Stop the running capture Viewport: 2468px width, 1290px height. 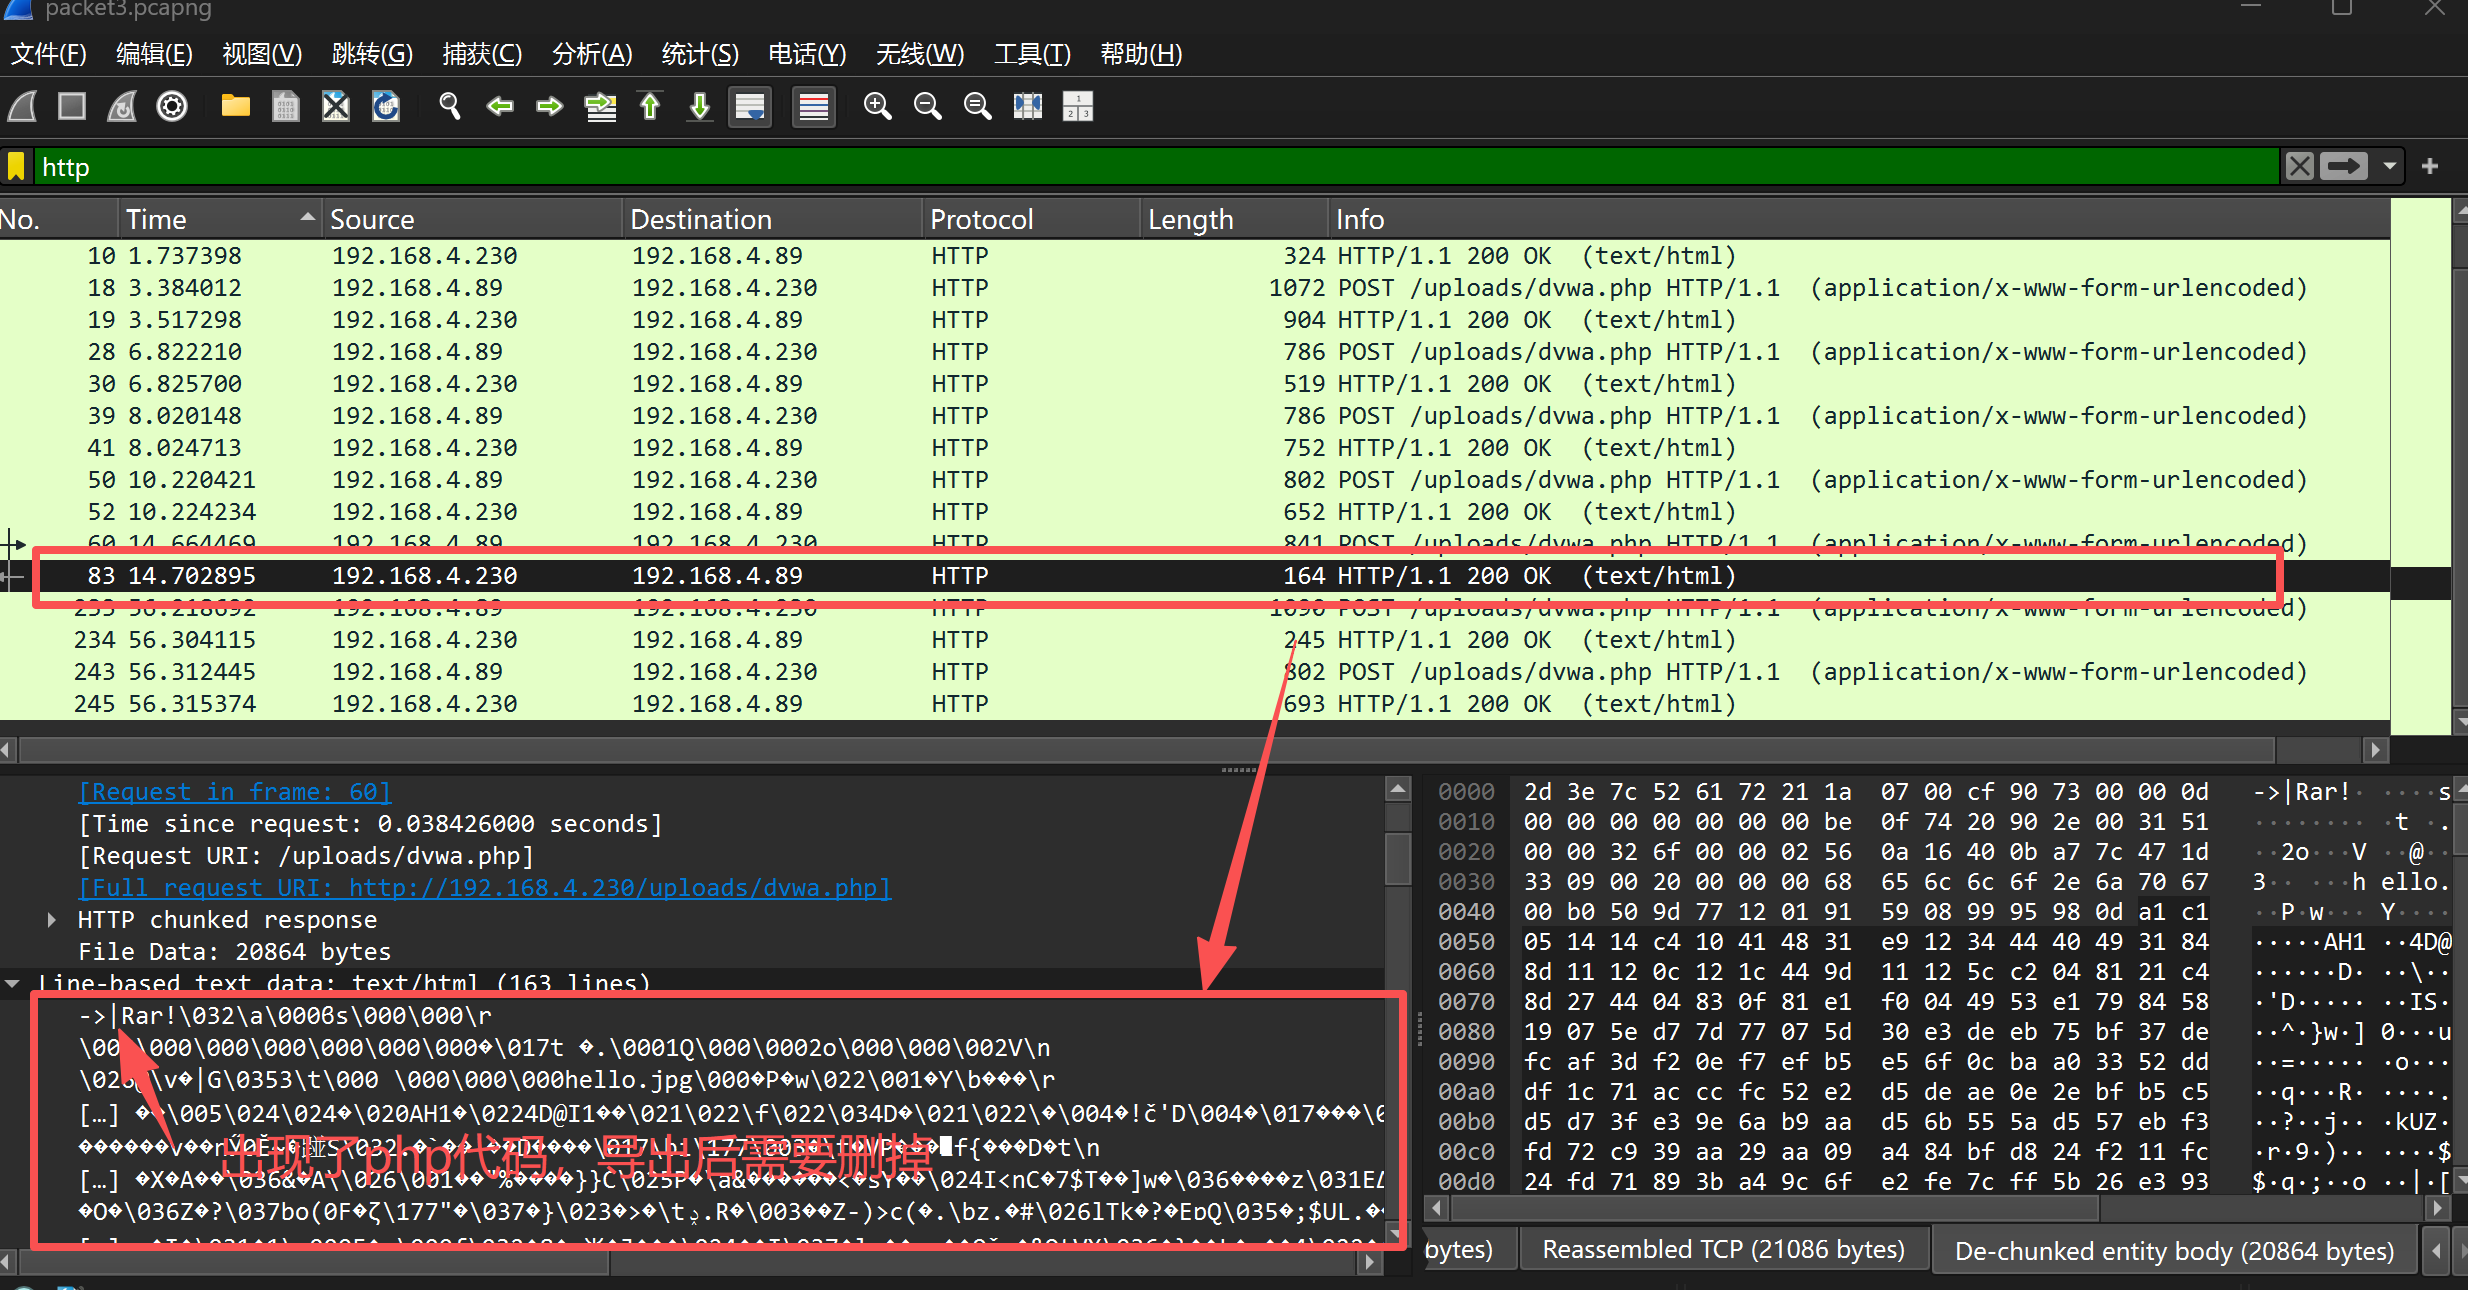click(71, 106)
